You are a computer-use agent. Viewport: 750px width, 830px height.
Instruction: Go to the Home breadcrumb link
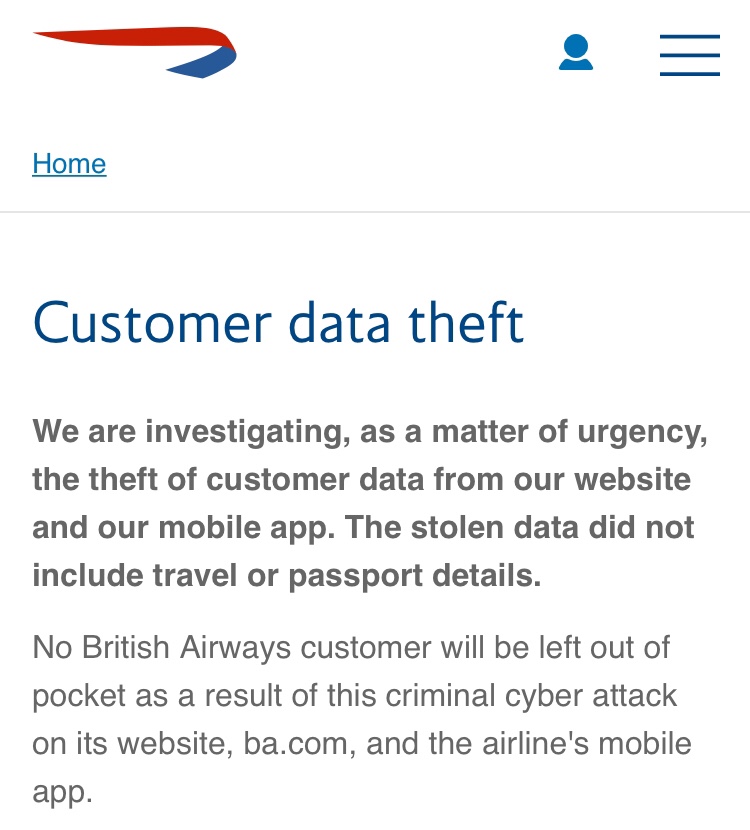(69, 163)
